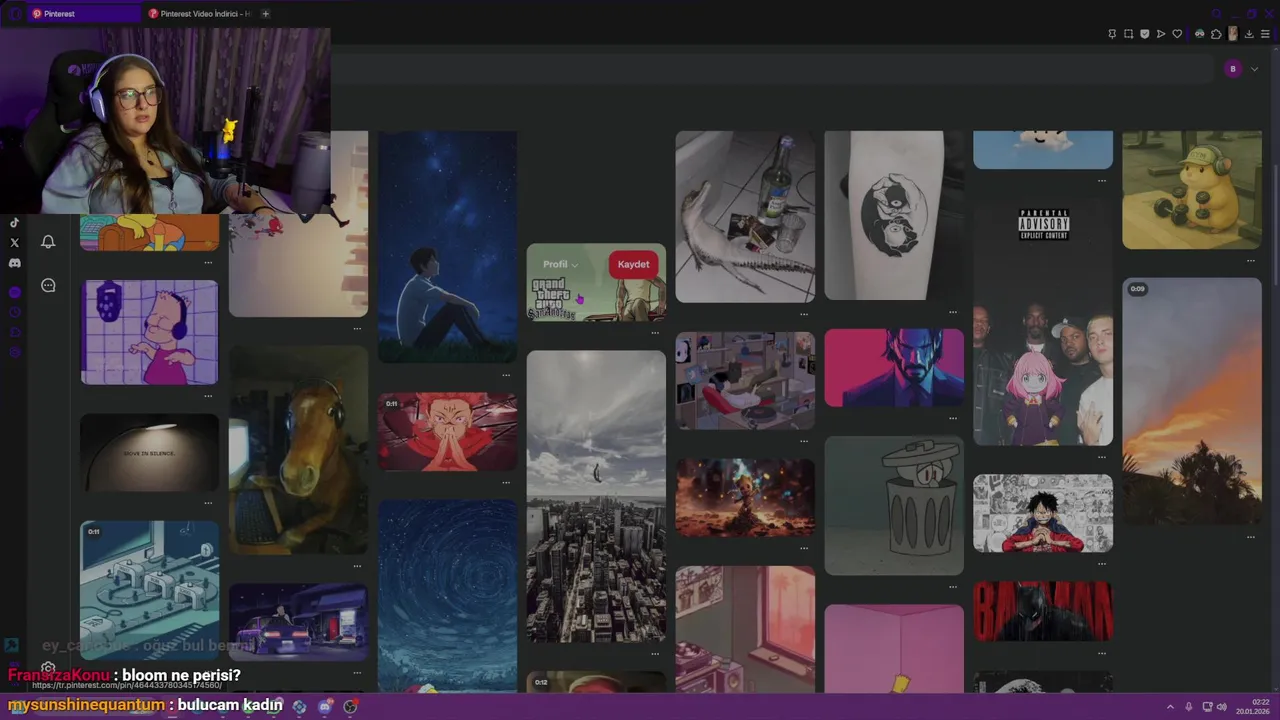Open options dots under the tattoo pin

tap(953, 312)
